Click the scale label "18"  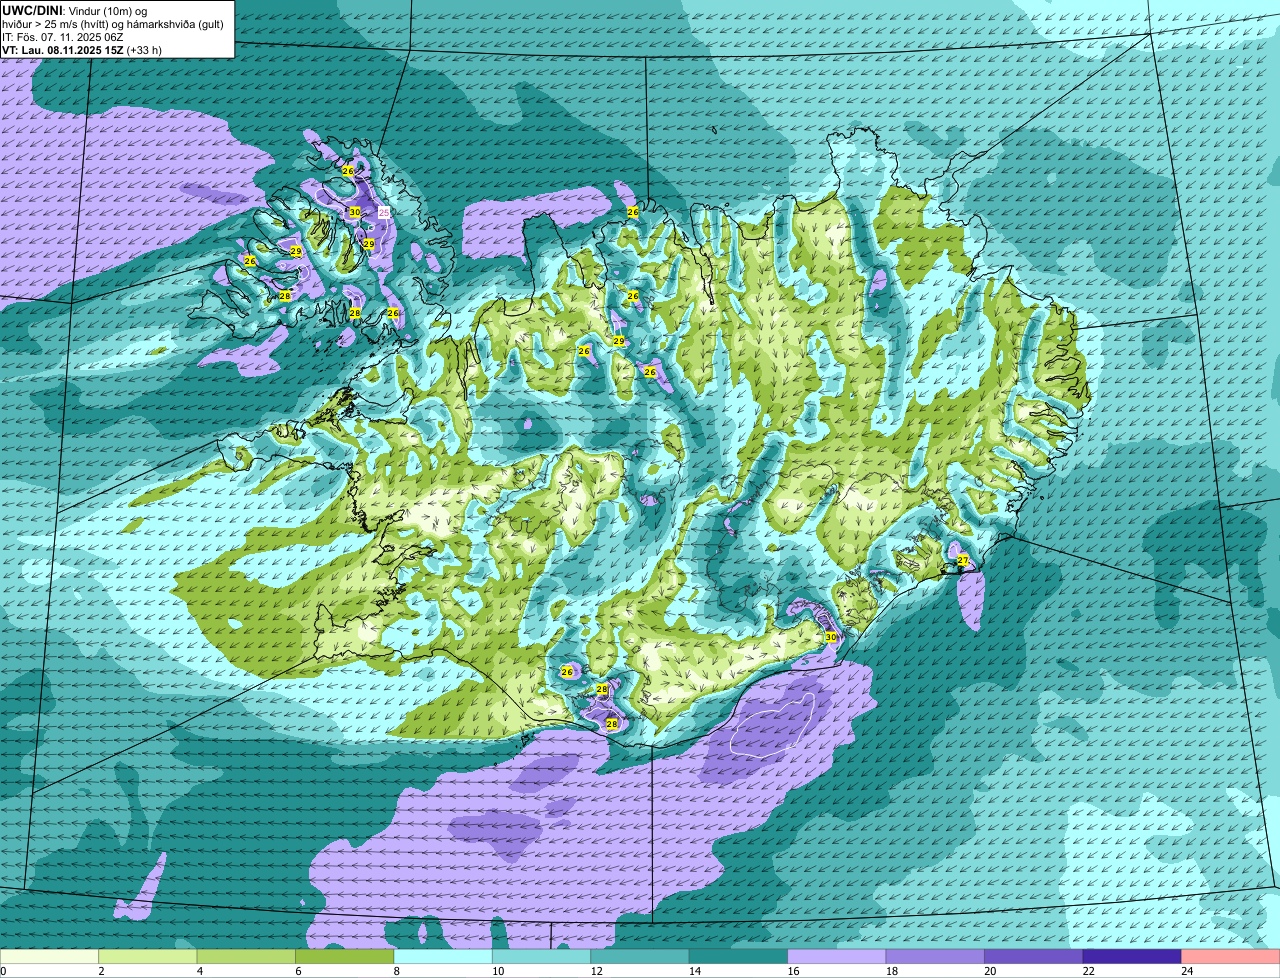click(x=891, y=971)
